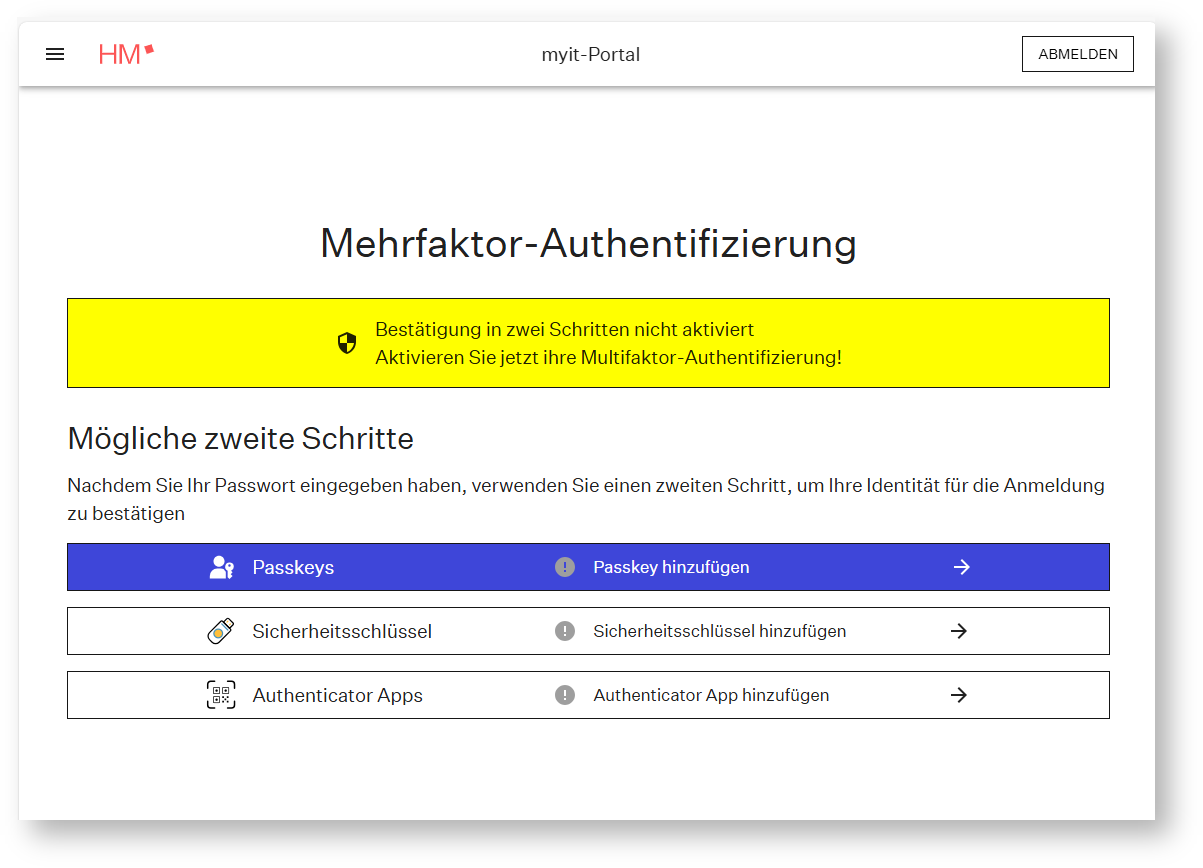1203x868 pixels.
Task: Click warning icon beside Authenticator App hinzufügen
Action: coord(565,695)
